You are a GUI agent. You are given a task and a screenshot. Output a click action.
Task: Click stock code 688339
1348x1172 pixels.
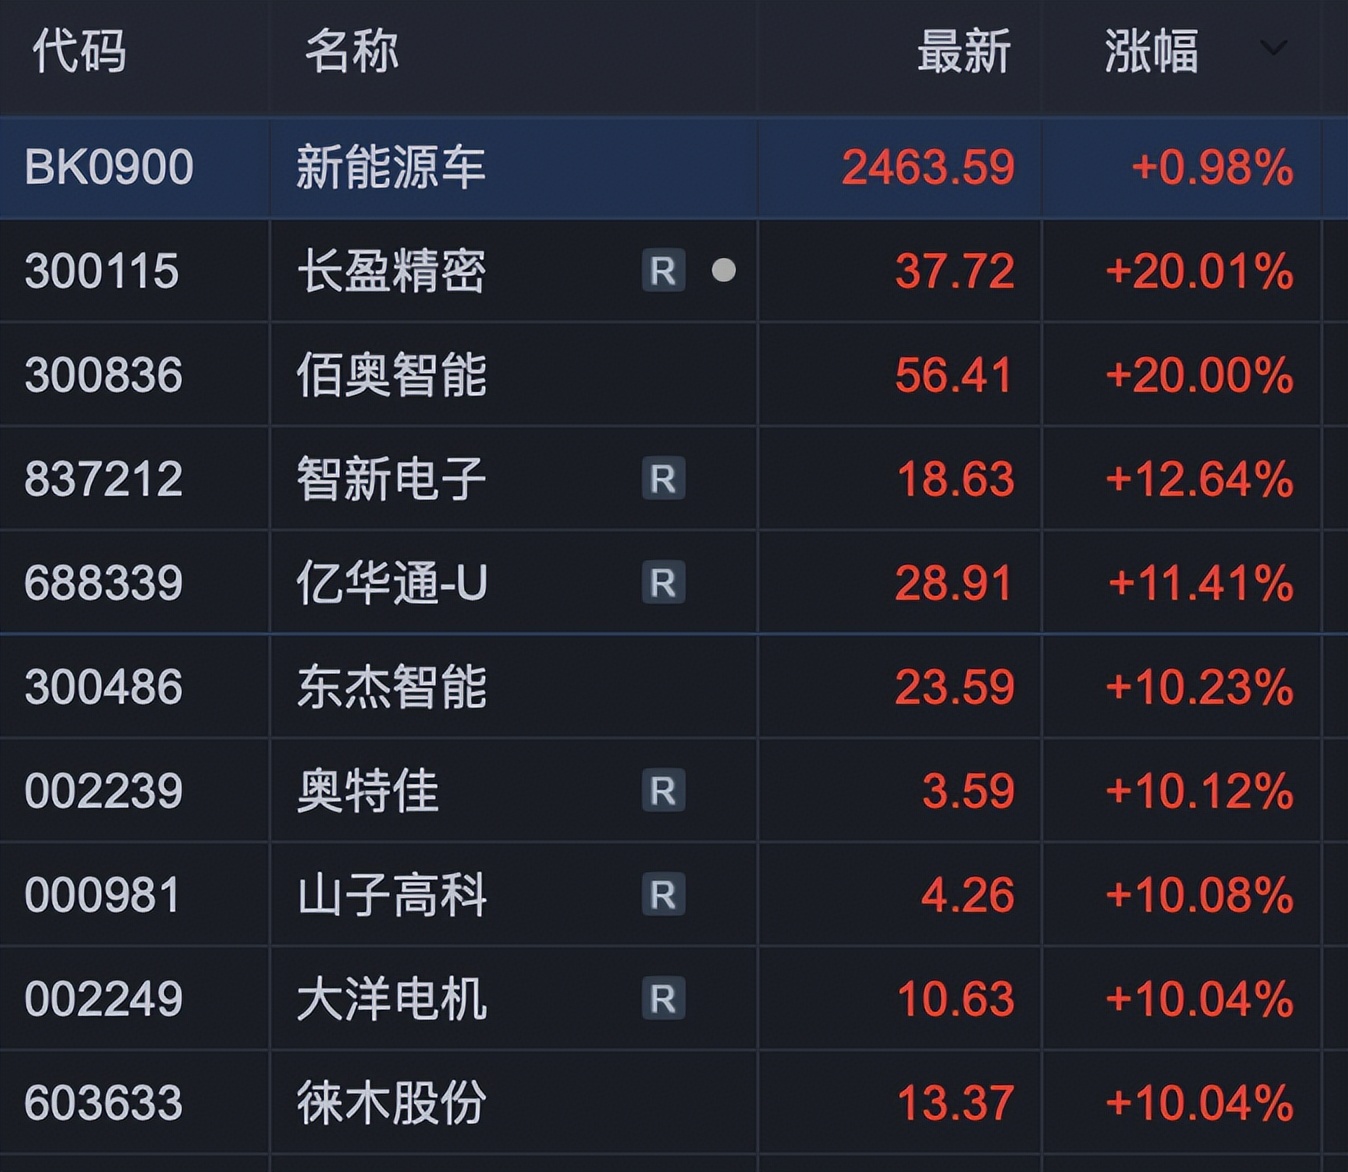pyautogui.click(x=104, y=583)
